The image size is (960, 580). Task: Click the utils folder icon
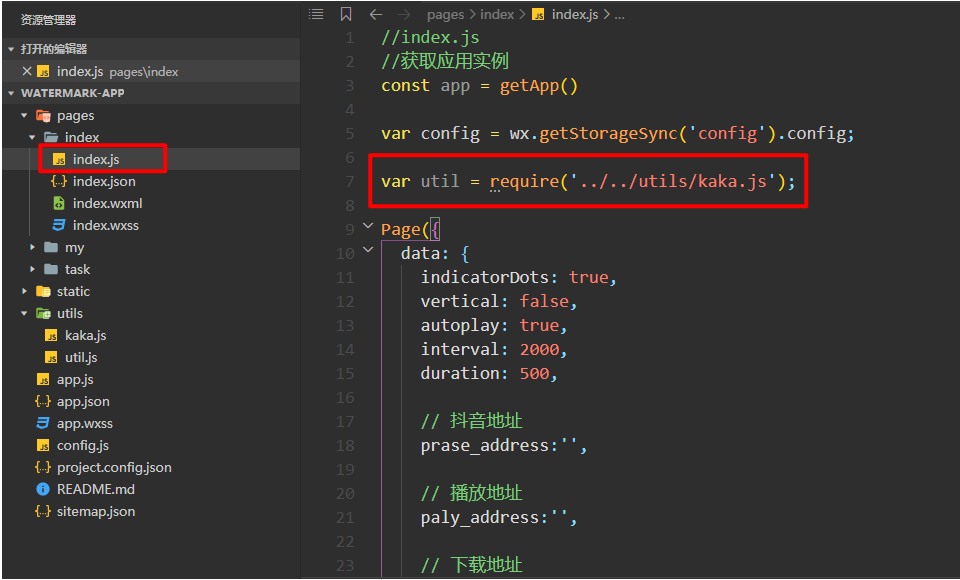43,314
